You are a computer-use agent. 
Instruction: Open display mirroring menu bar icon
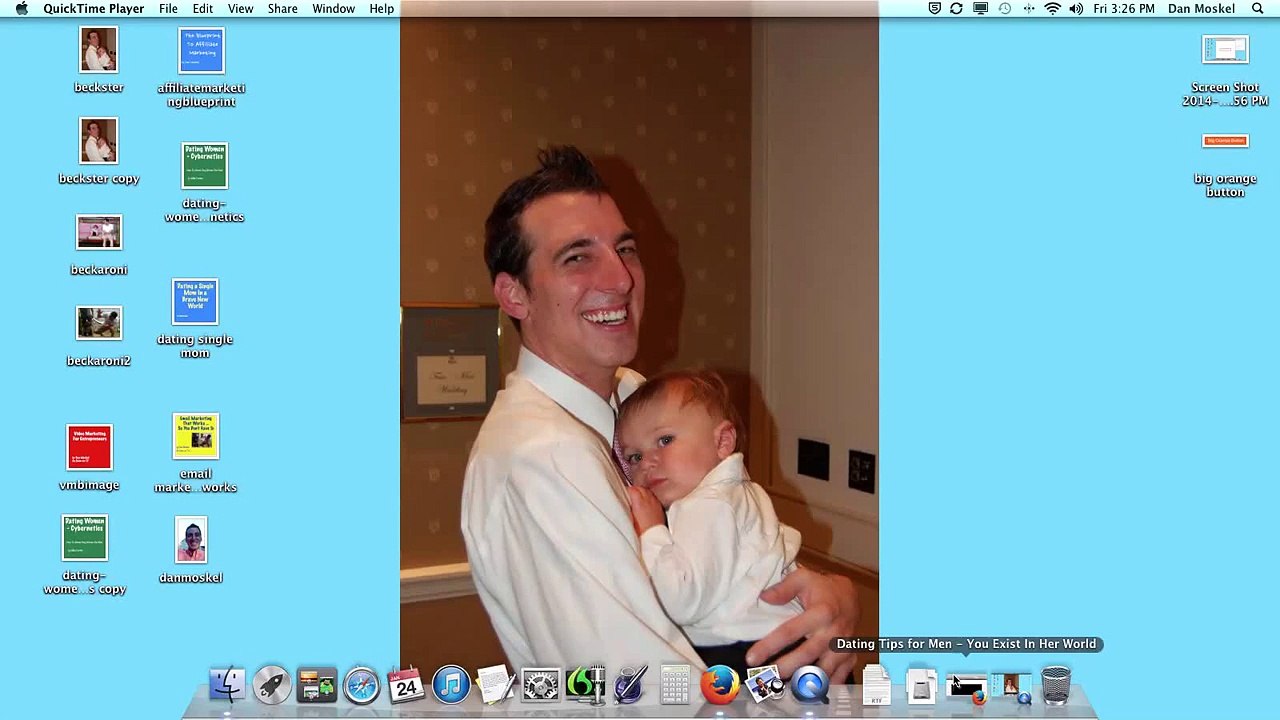point(980,8)
